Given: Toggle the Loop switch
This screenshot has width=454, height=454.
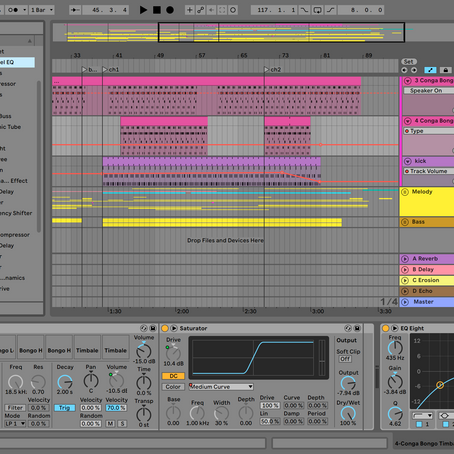Looking at the screenshot, I should (x=317, y=10).
